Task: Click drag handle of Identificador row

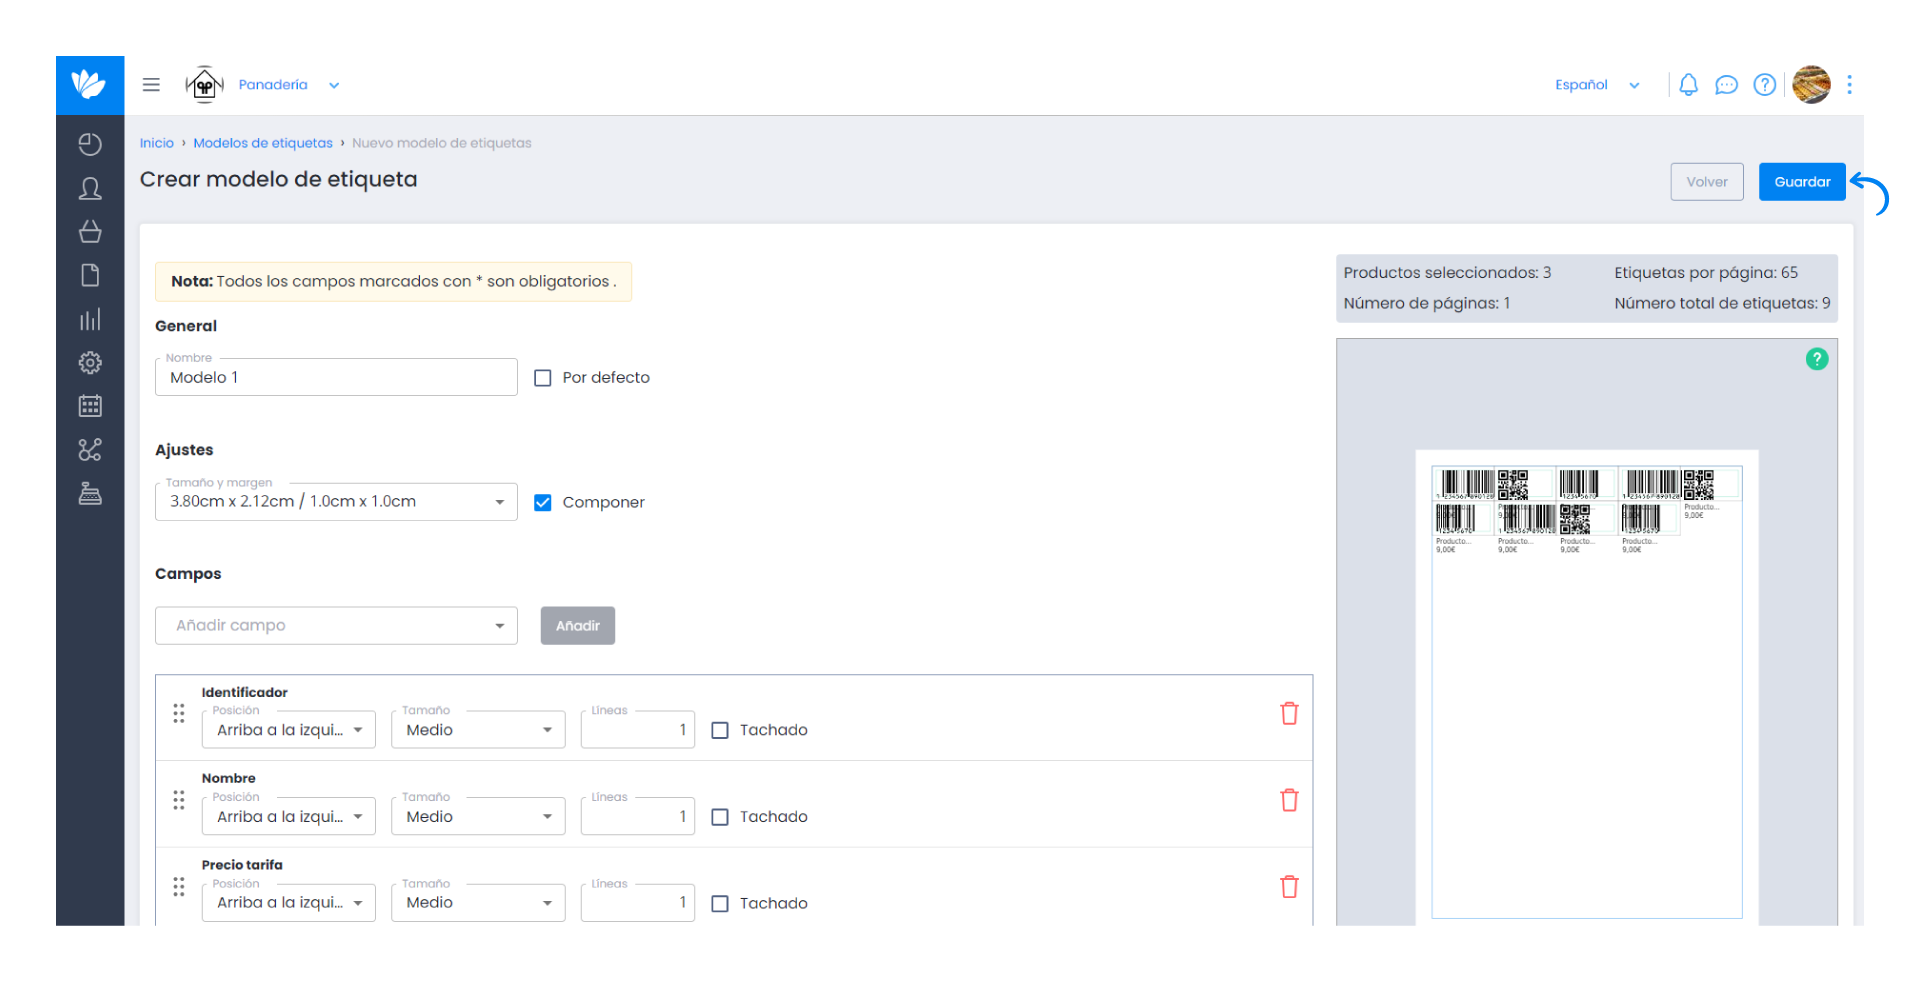Action: [x=179, y=713]
